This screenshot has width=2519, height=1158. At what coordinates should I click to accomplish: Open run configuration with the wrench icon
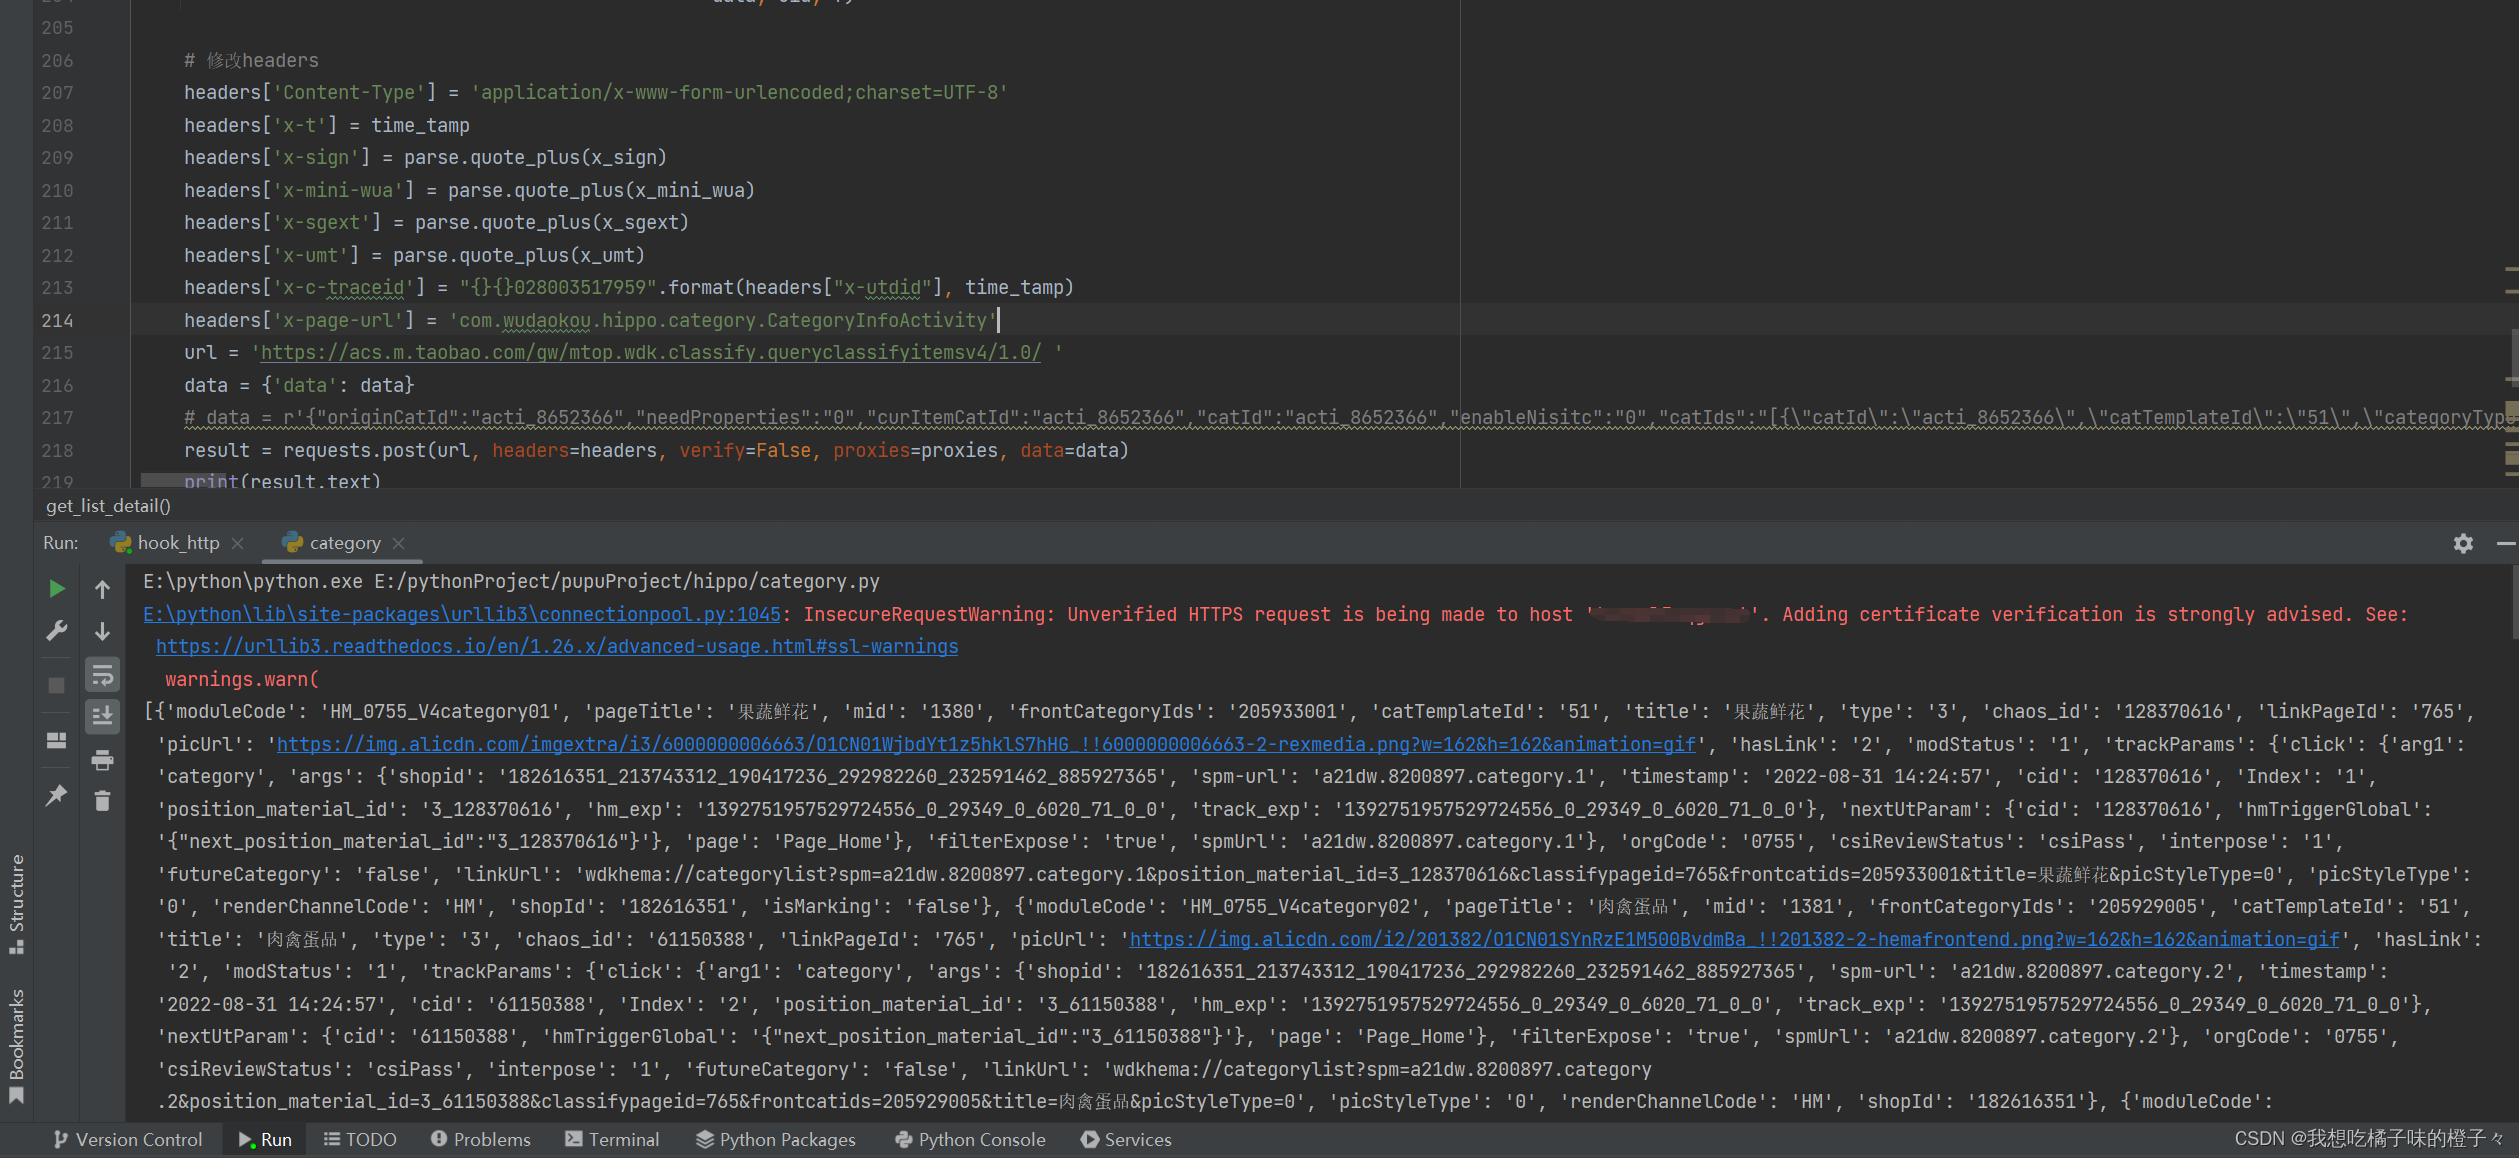[57, 631]
